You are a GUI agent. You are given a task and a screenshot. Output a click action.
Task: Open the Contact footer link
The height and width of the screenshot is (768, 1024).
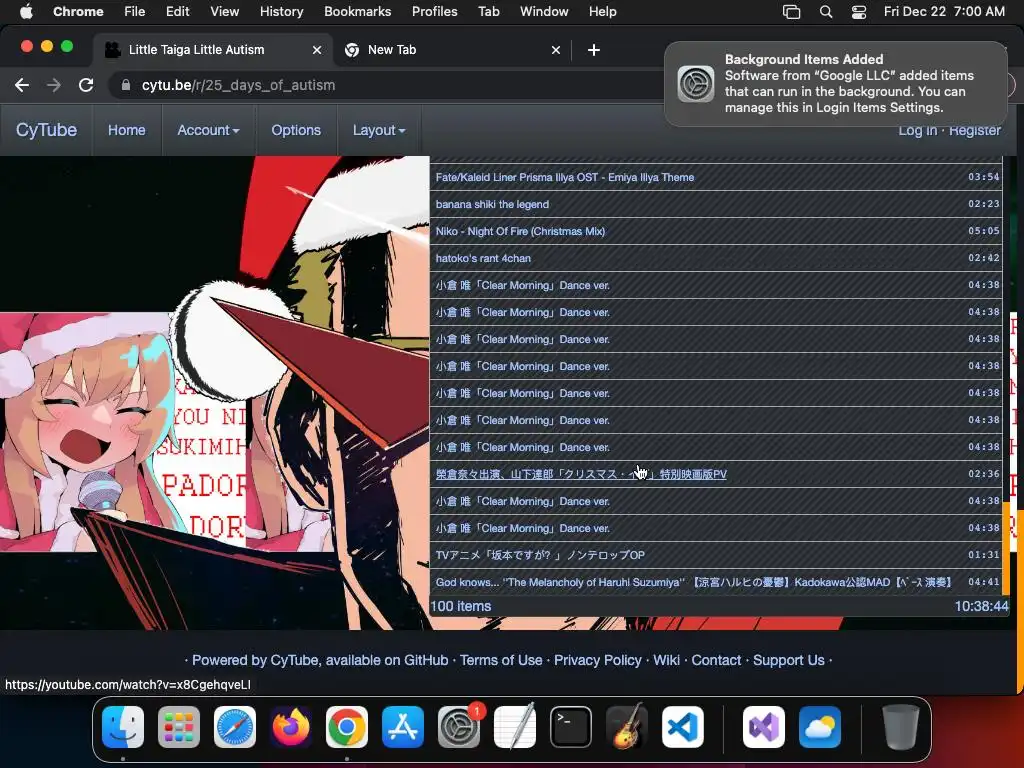(x=716, y=660)
